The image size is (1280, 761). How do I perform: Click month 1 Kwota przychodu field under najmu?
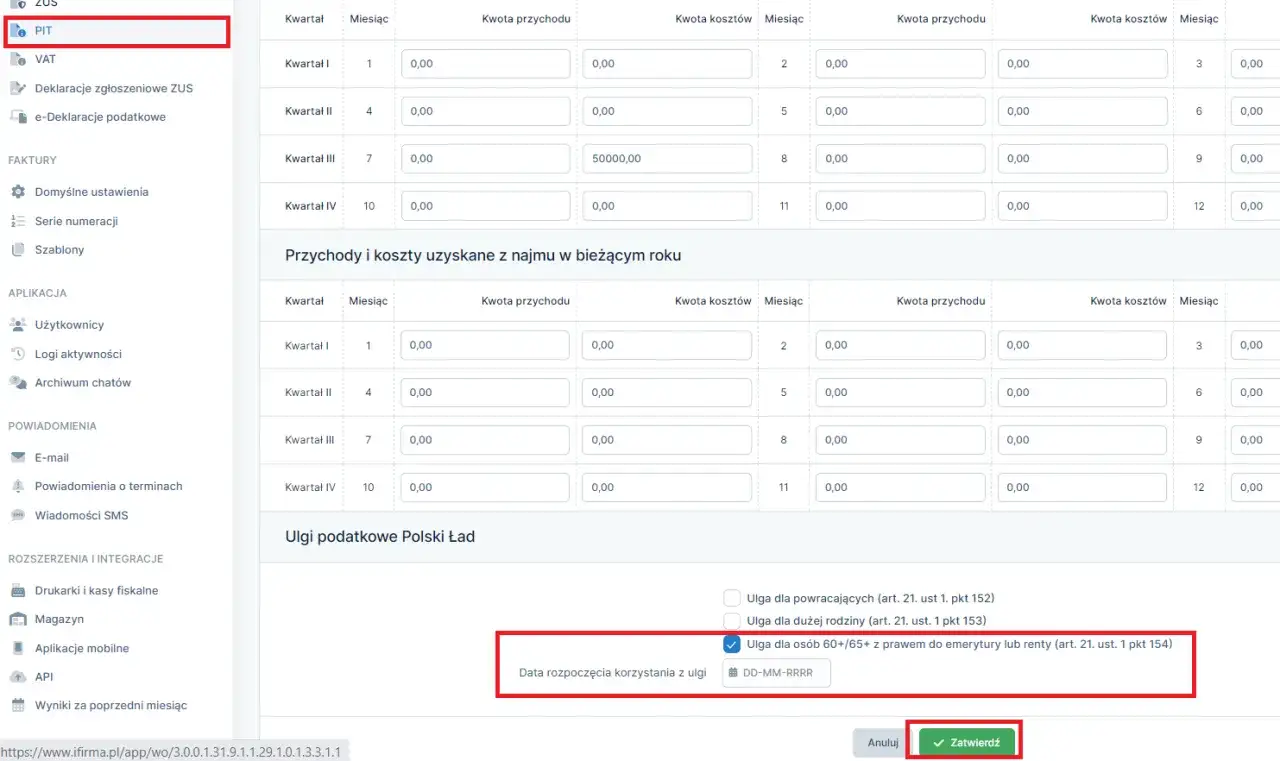(x=485, y=345)
